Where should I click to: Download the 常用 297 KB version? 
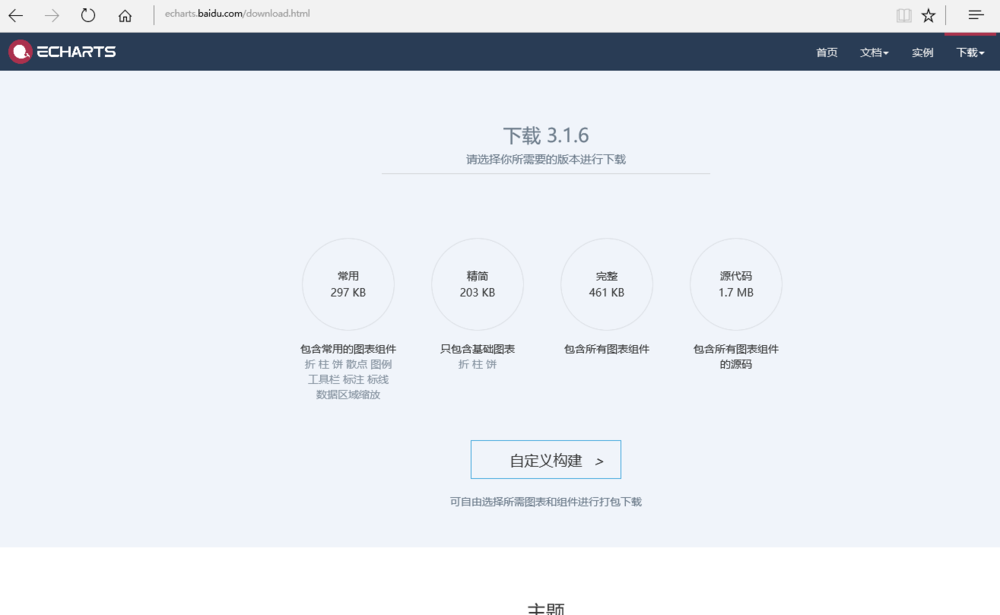tap(348, 284)
